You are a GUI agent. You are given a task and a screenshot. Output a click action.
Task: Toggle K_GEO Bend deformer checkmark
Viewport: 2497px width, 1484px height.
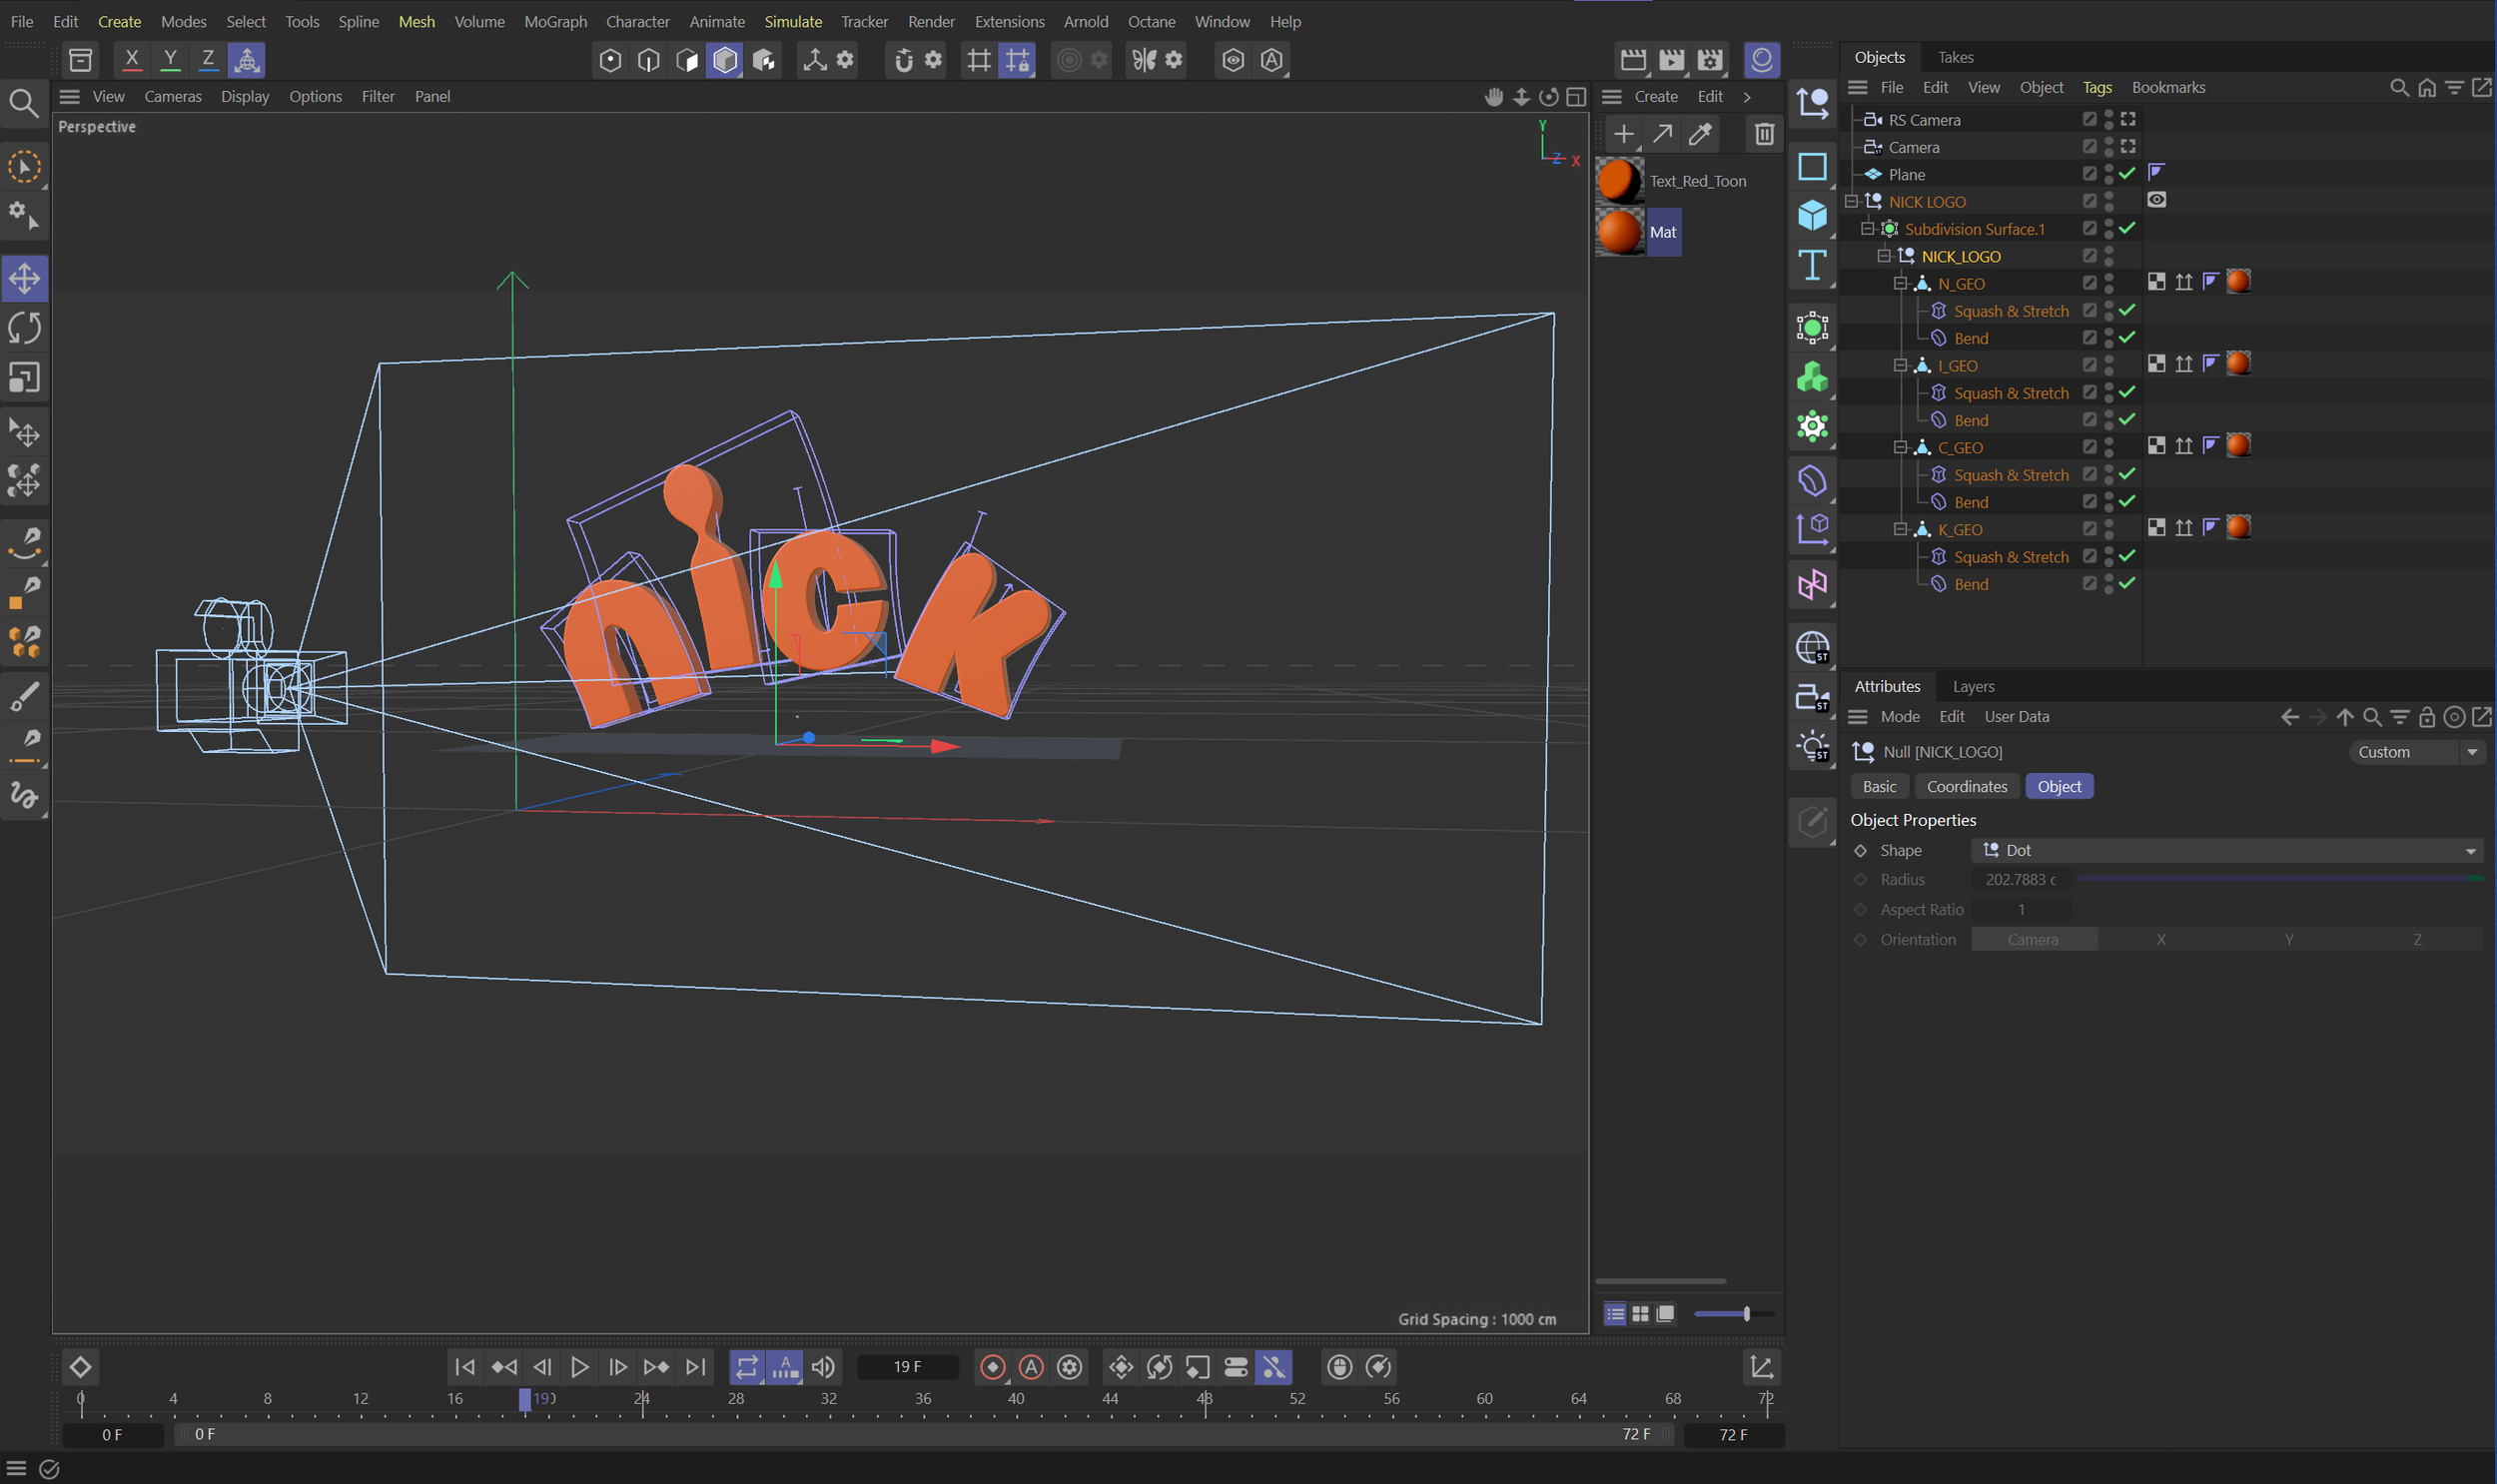(x=2127, y=583)
